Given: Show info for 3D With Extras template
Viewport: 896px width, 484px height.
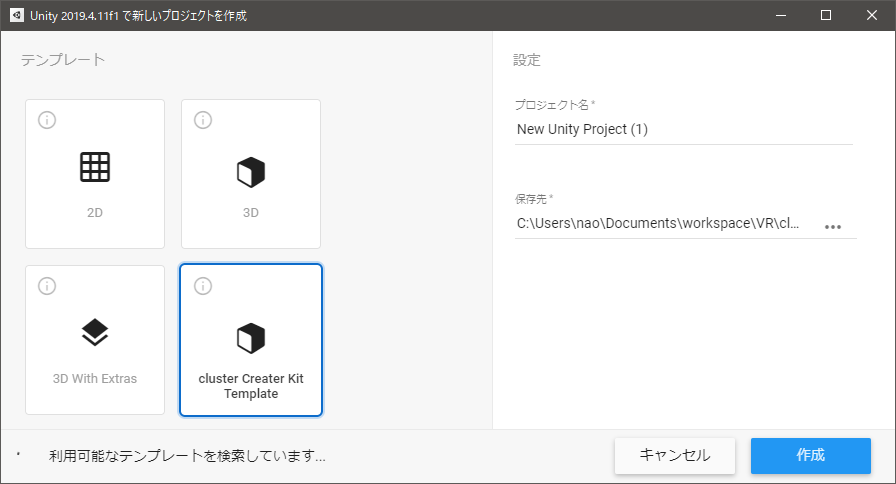Looking at the screenshot, I should point(47,286).
